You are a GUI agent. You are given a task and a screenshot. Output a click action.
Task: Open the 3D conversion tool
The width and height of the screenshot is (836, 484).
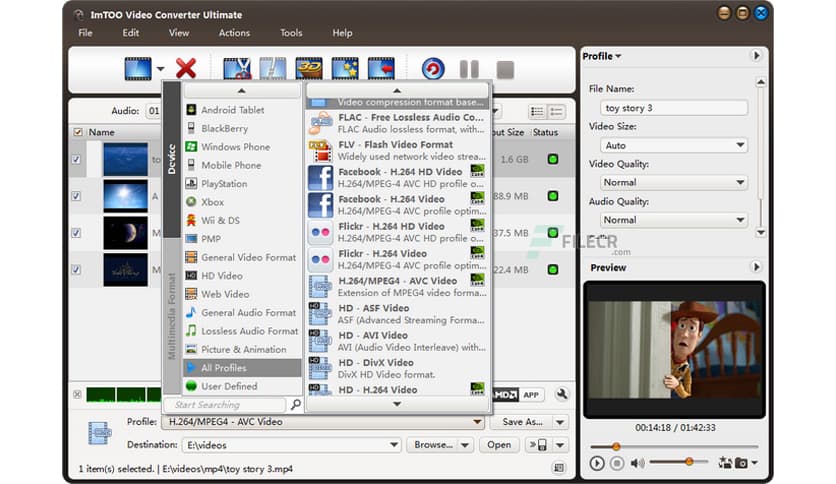pyautogui.click(x=309, y=69)
